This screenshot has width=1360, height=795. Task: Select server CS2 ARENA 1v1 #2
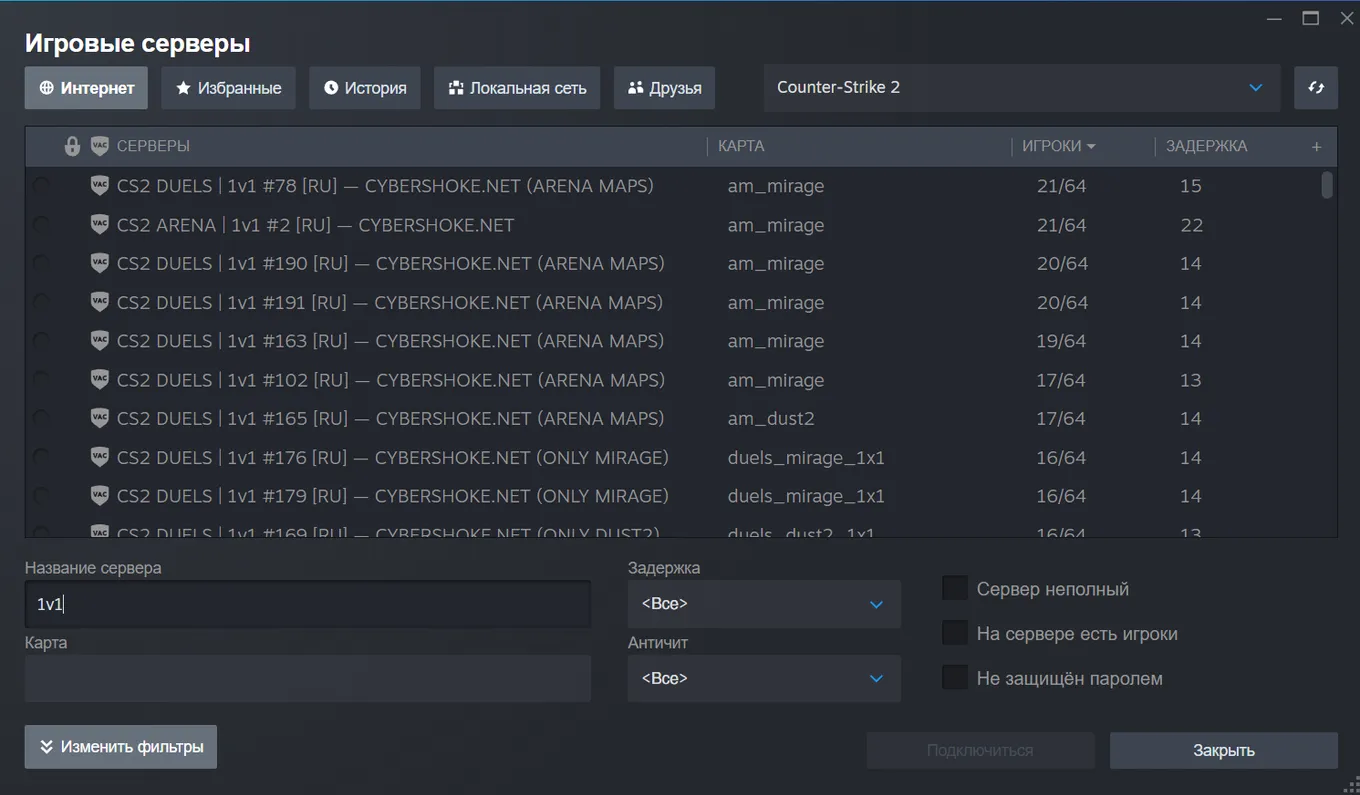point(680,224)
